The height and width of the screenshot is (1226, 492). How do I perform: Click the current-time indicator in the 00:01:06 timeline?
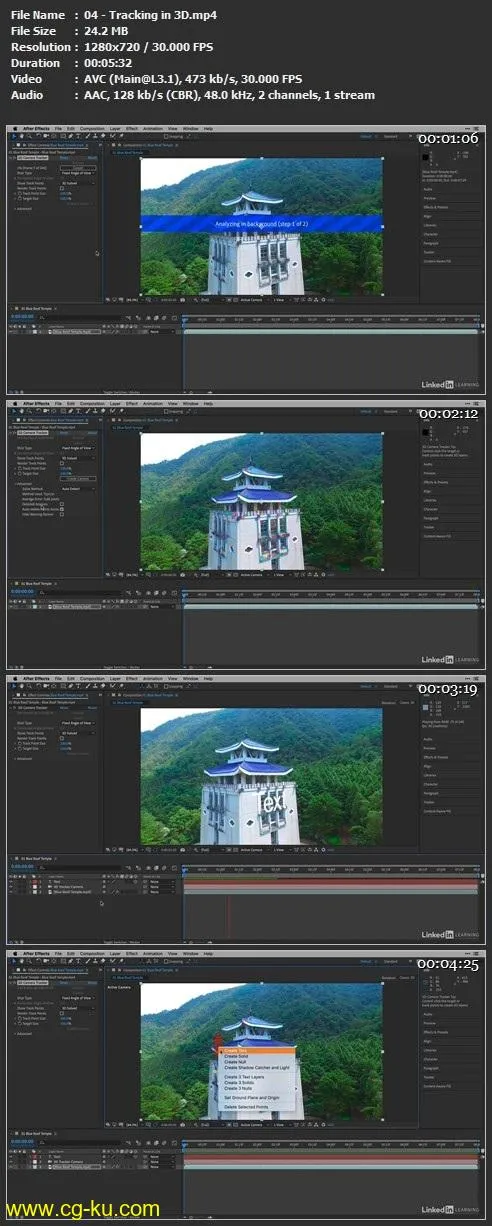point(184,317)
